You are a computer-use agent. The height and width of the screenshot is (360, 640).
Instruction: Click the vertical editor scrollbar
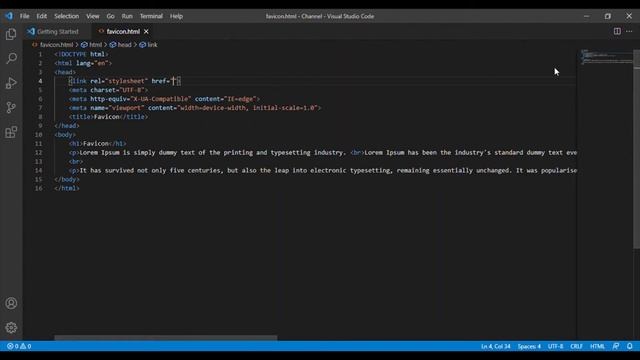click(636, 149)
